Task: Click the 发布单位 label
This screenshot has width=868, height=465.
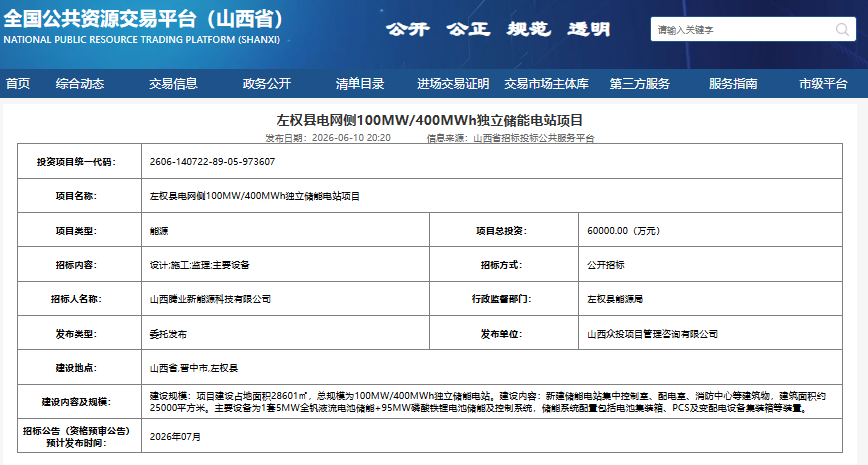Action: 501,334
